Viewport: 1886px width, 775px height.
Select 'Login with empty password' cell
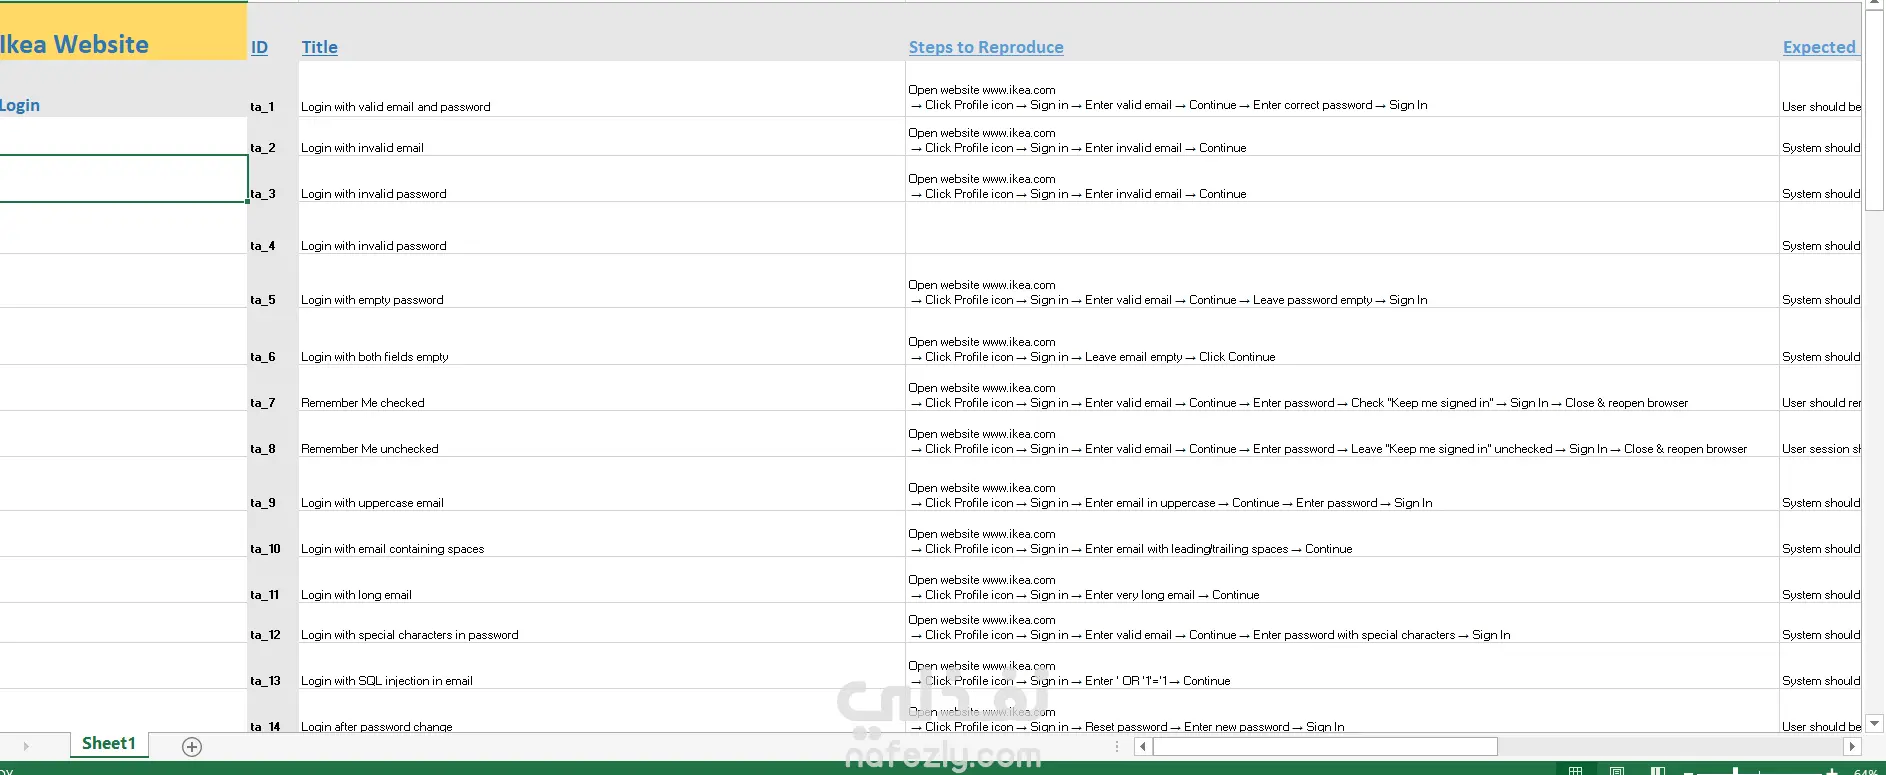point(601,281)
